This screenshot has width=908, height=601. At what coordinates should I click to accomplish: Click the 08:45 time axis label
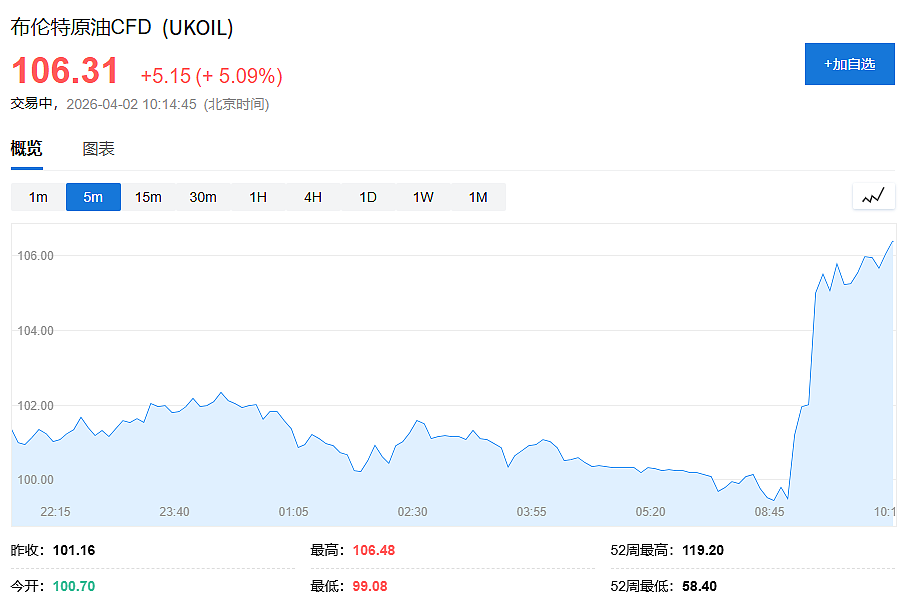pyautogui.click(x=769, y=512)
